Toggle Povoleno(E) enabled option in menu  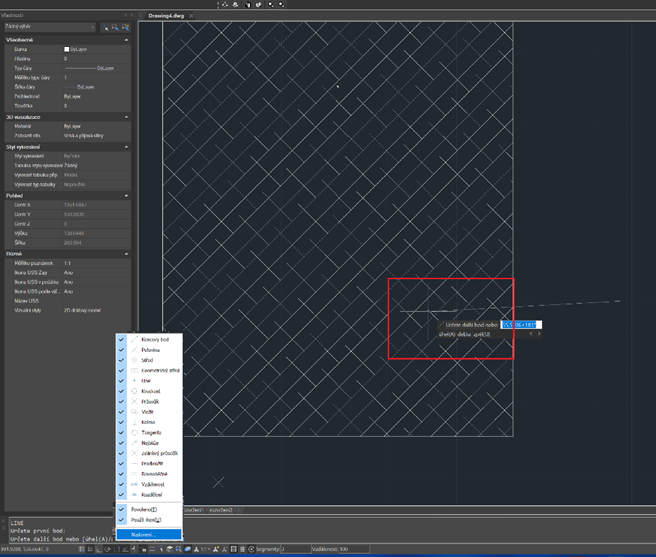149,510
